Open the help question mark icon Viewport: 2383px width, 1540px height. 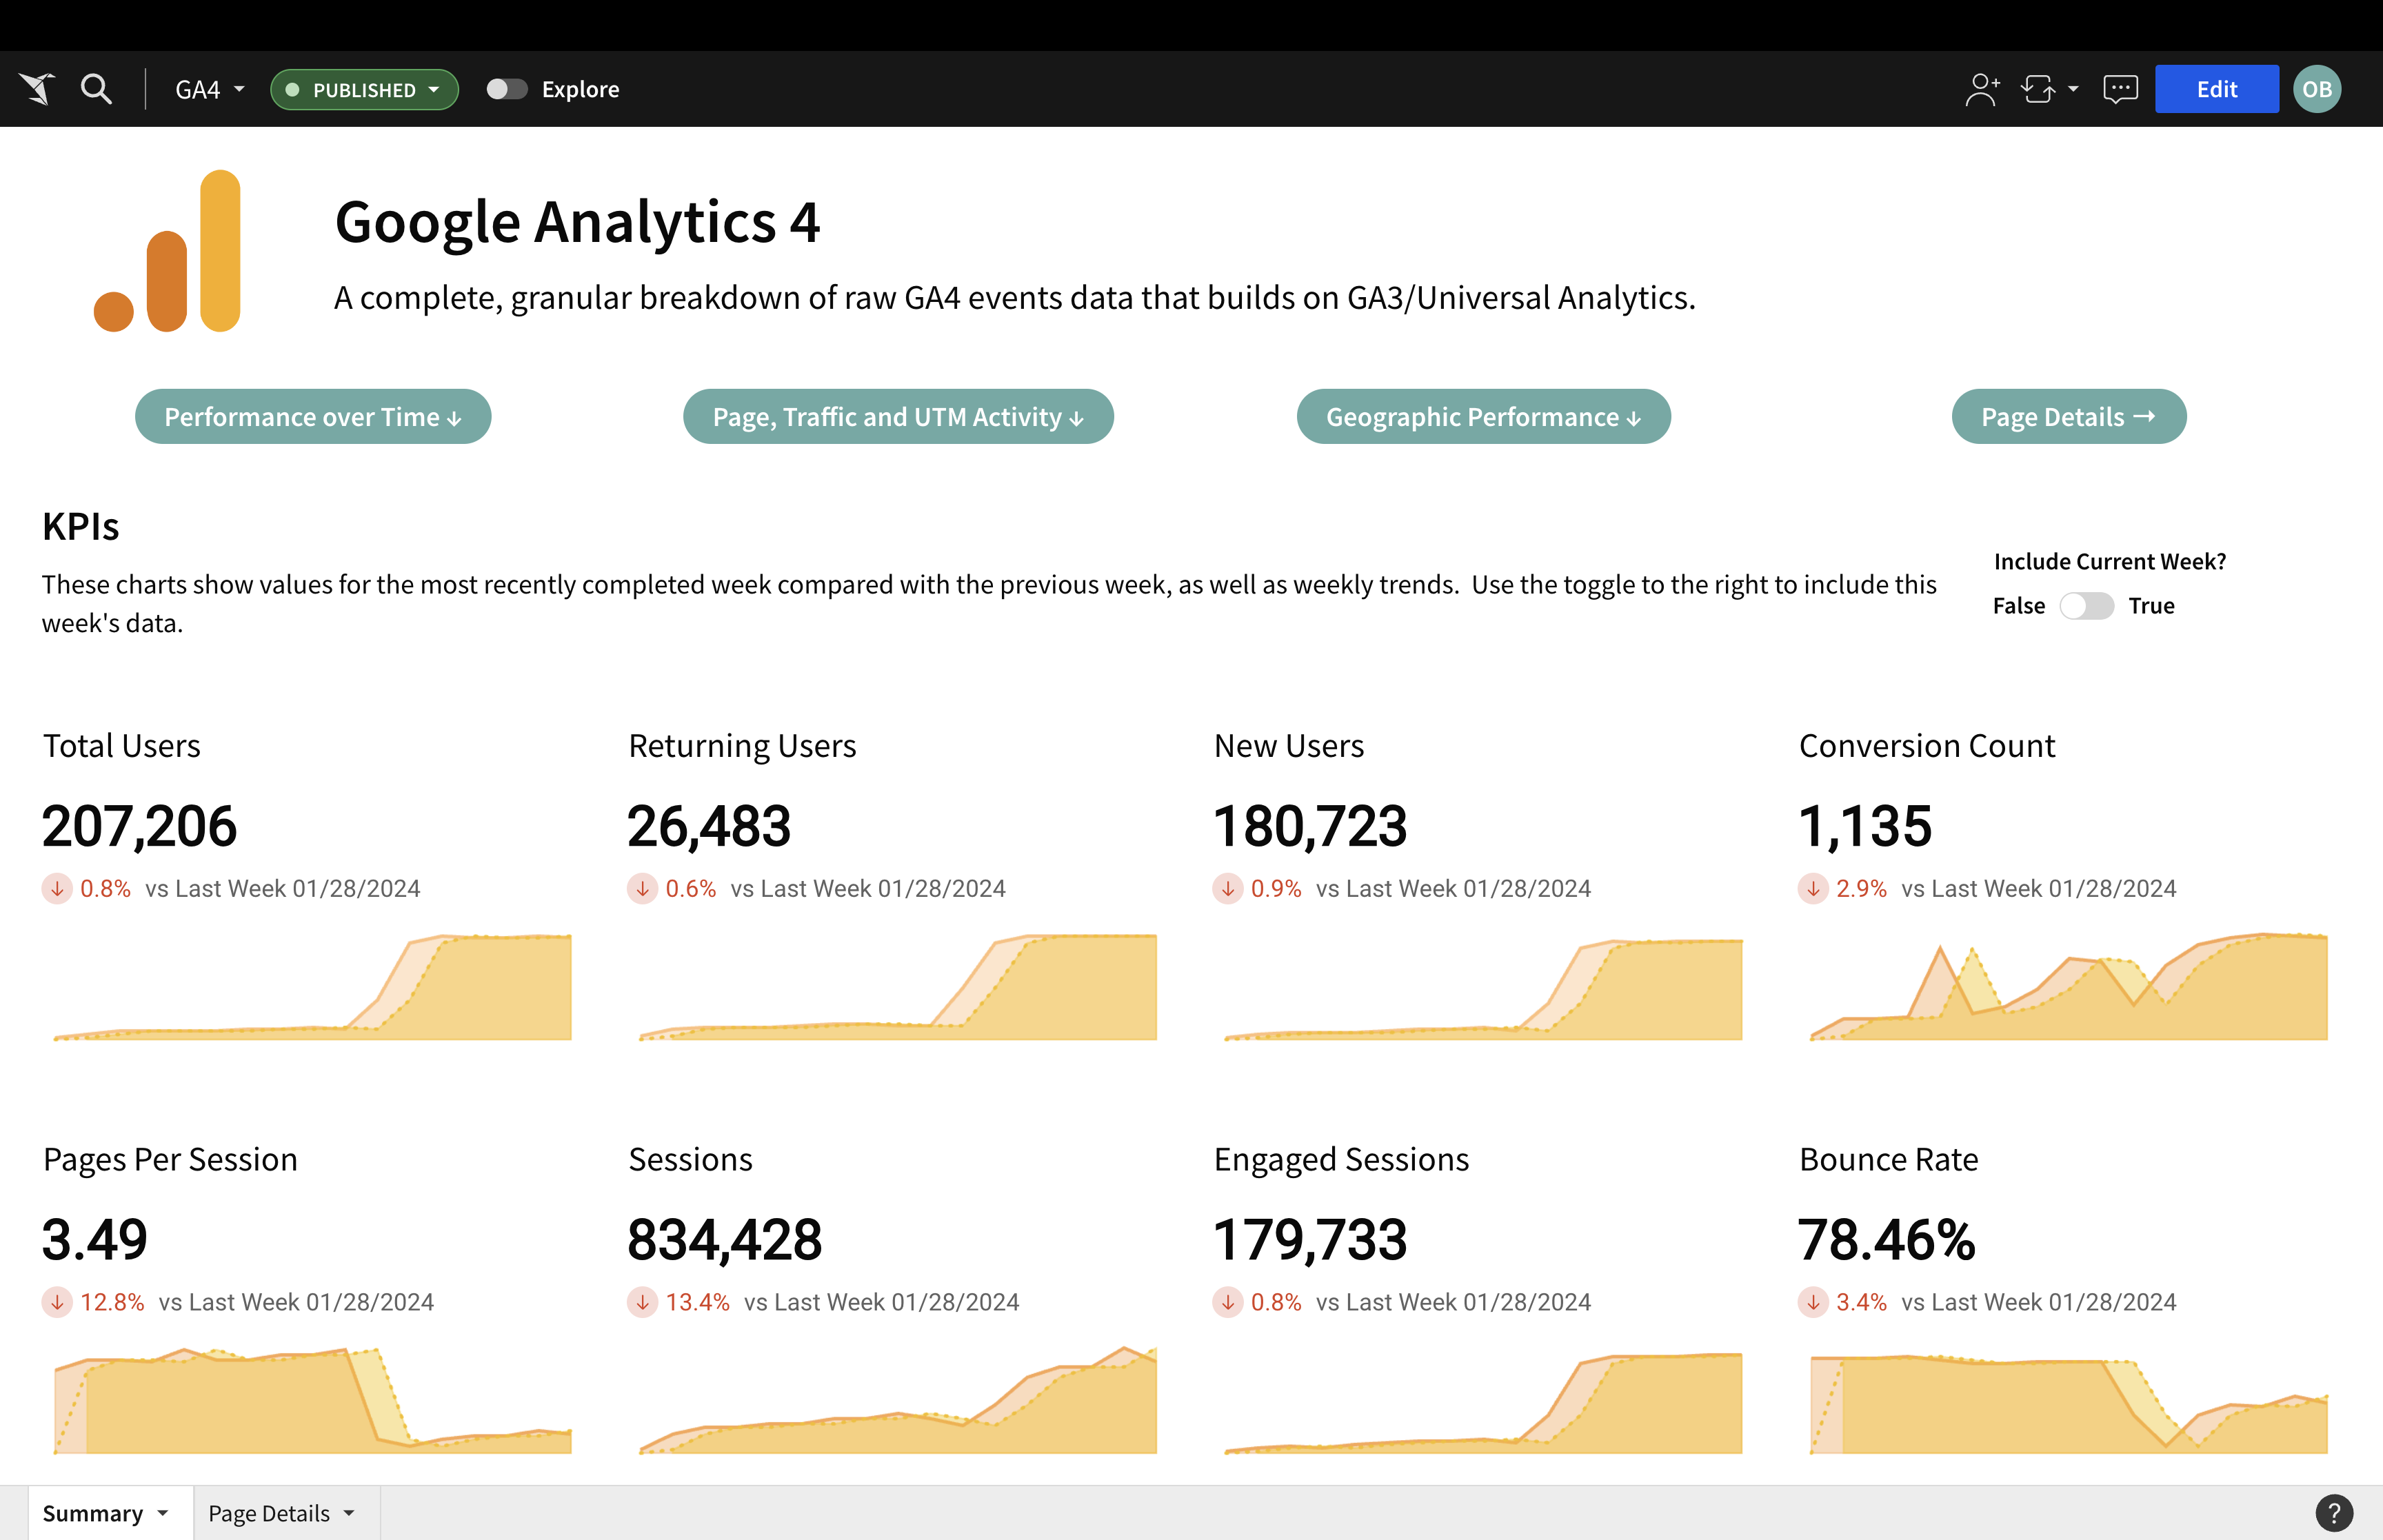pos(2333,1512)
